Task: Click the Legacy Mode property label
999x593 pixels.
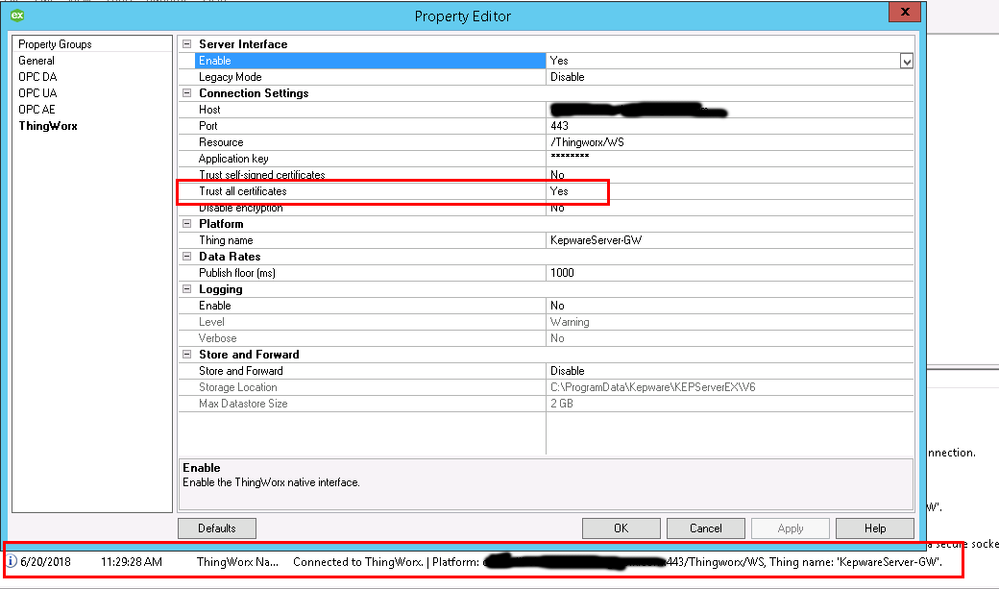Action: point(230,77)
